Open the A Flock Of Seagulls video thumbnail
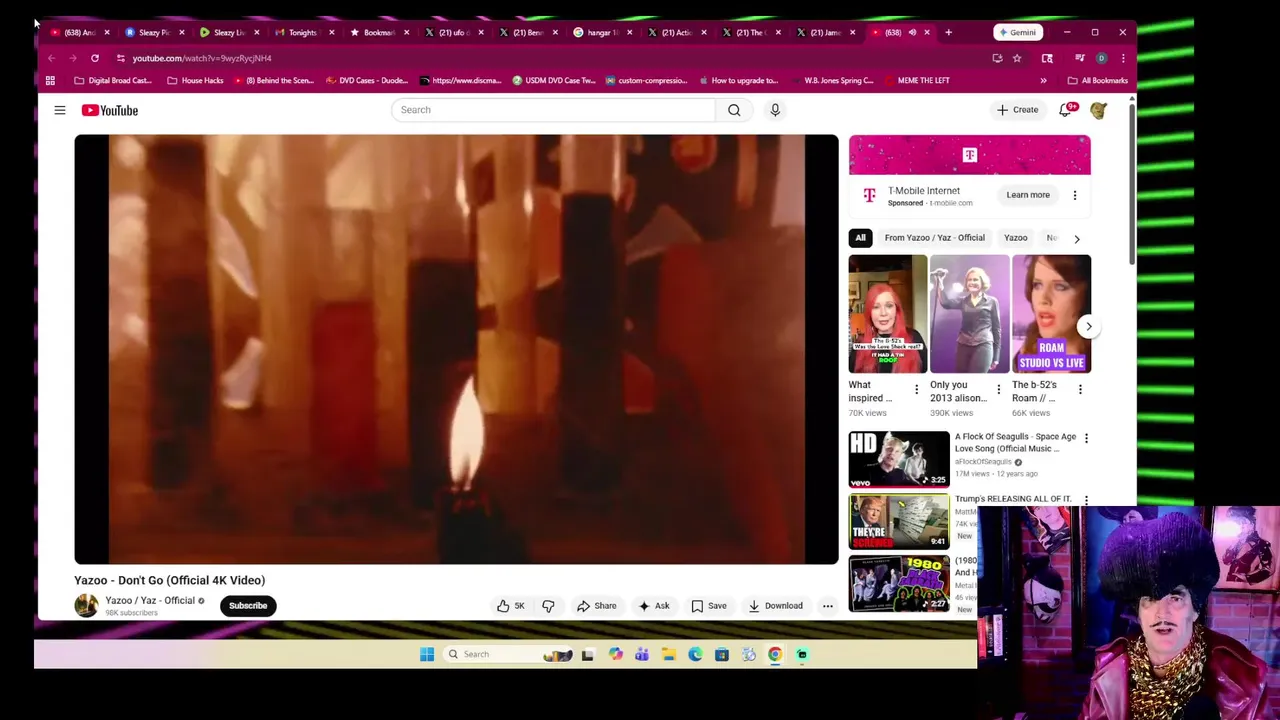Image resolution: width=1280 pixels, height=720 pixels. coord(899,459)
